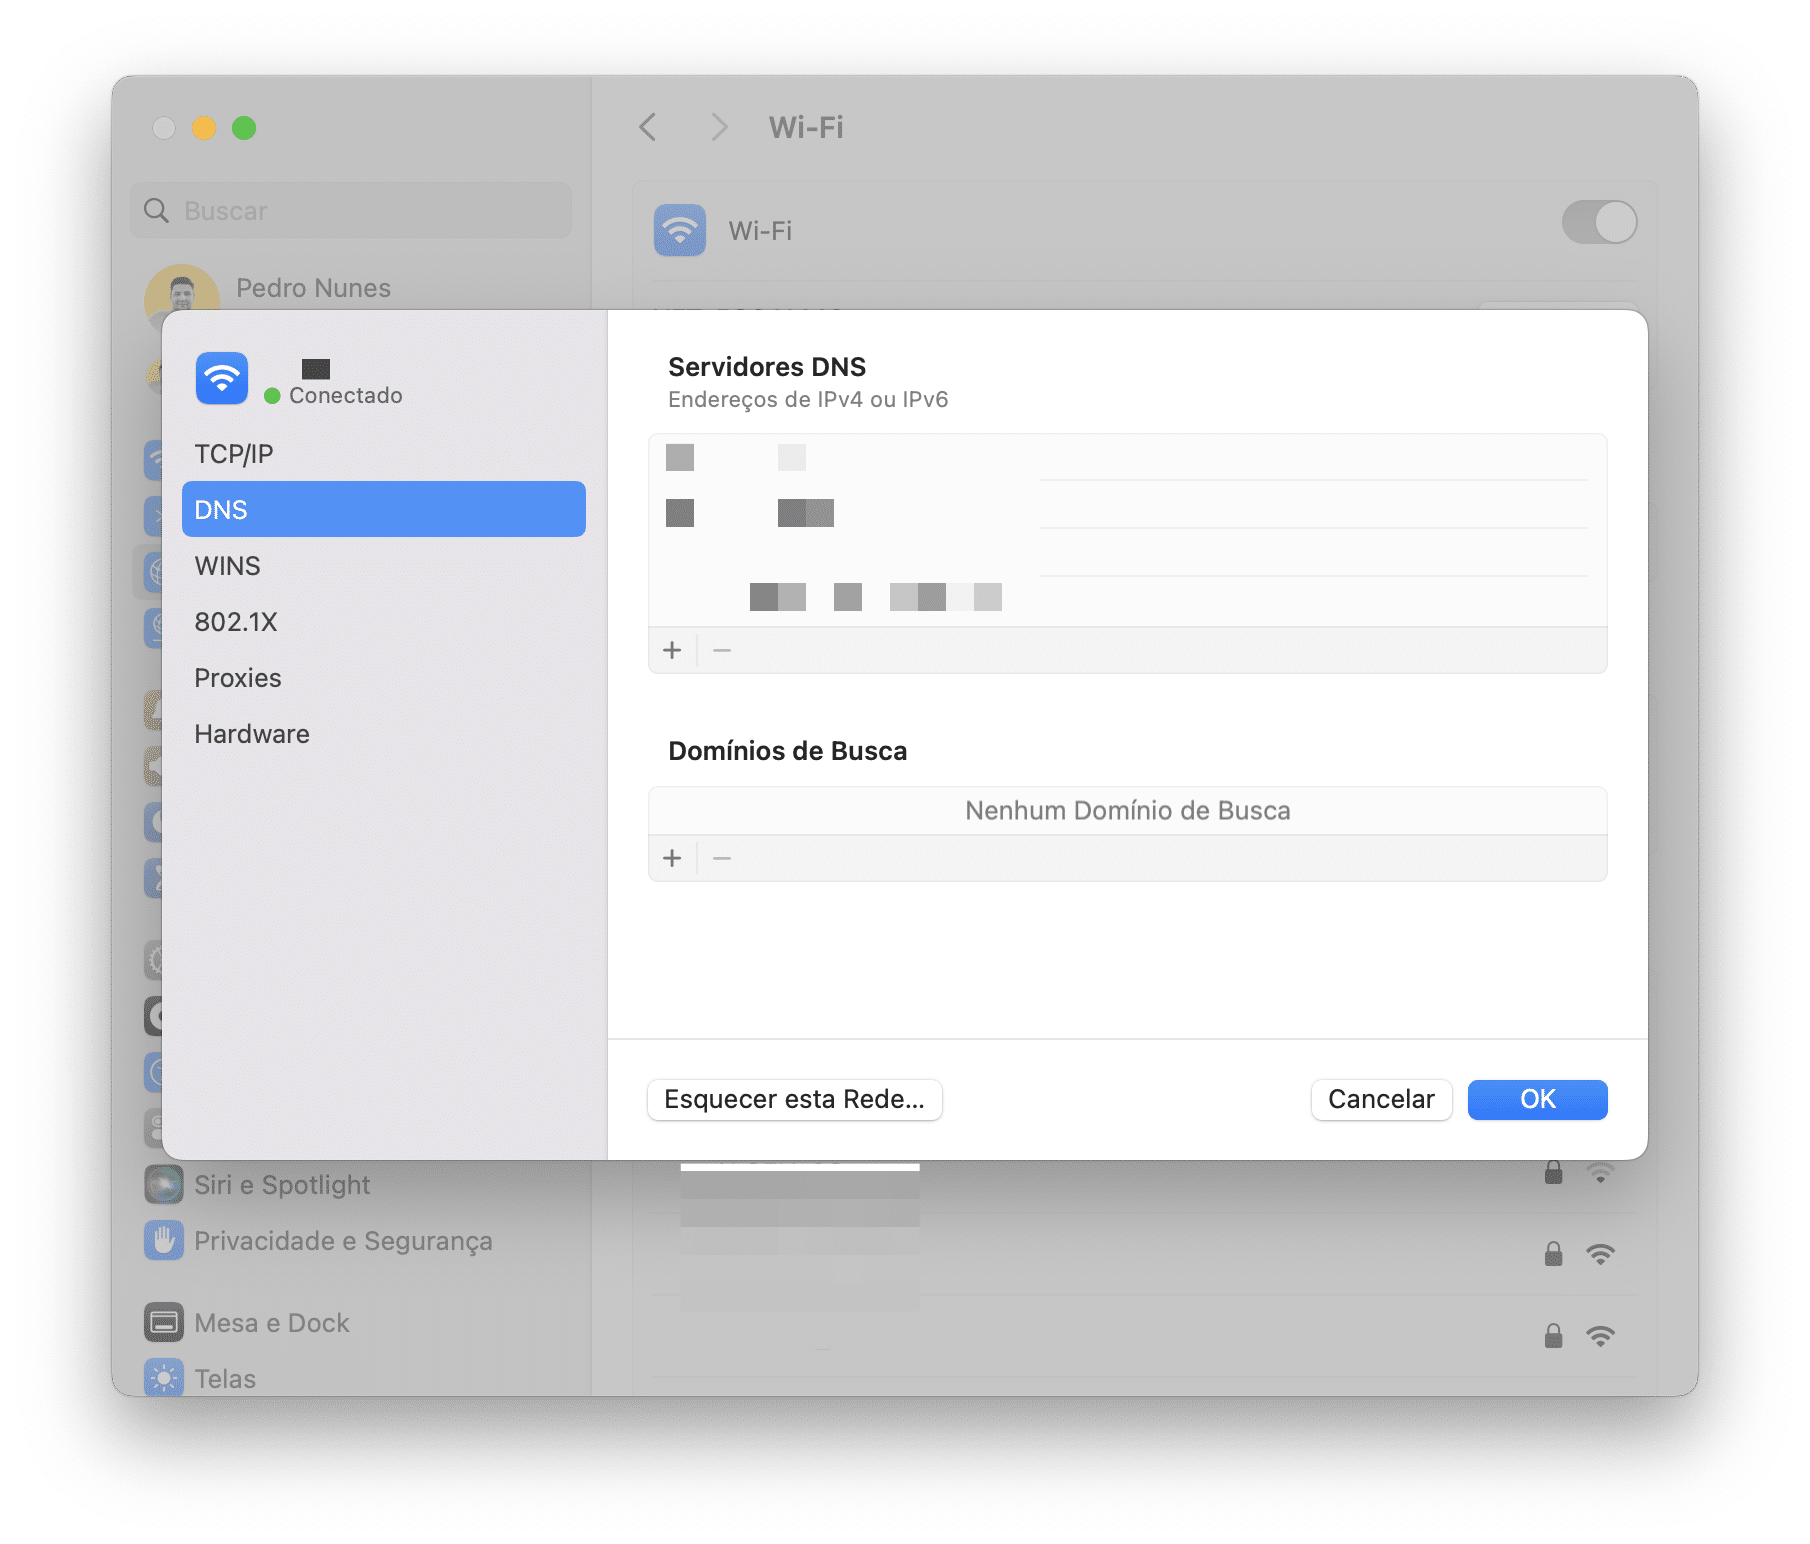1810x1544 pixels.
Task: Open the Hardware tab
Action: click(383, 734)
